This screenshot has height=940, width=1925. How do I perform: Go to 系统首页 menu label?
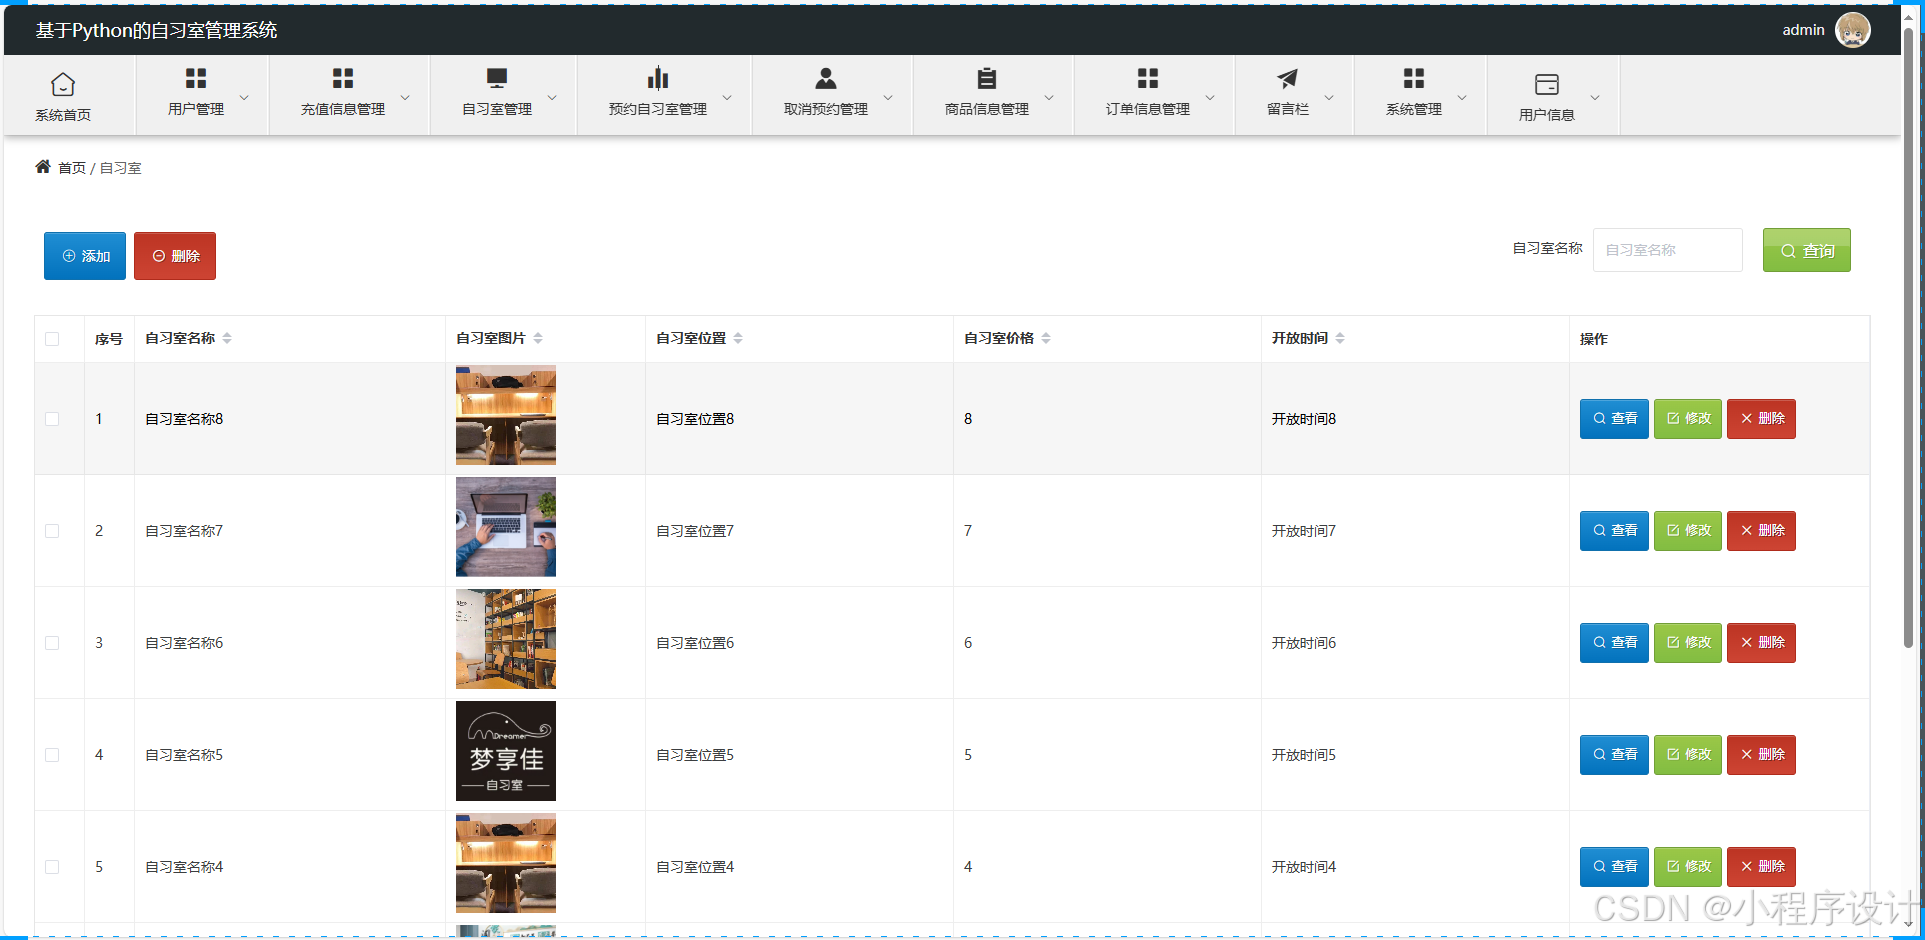coord(63,115)
